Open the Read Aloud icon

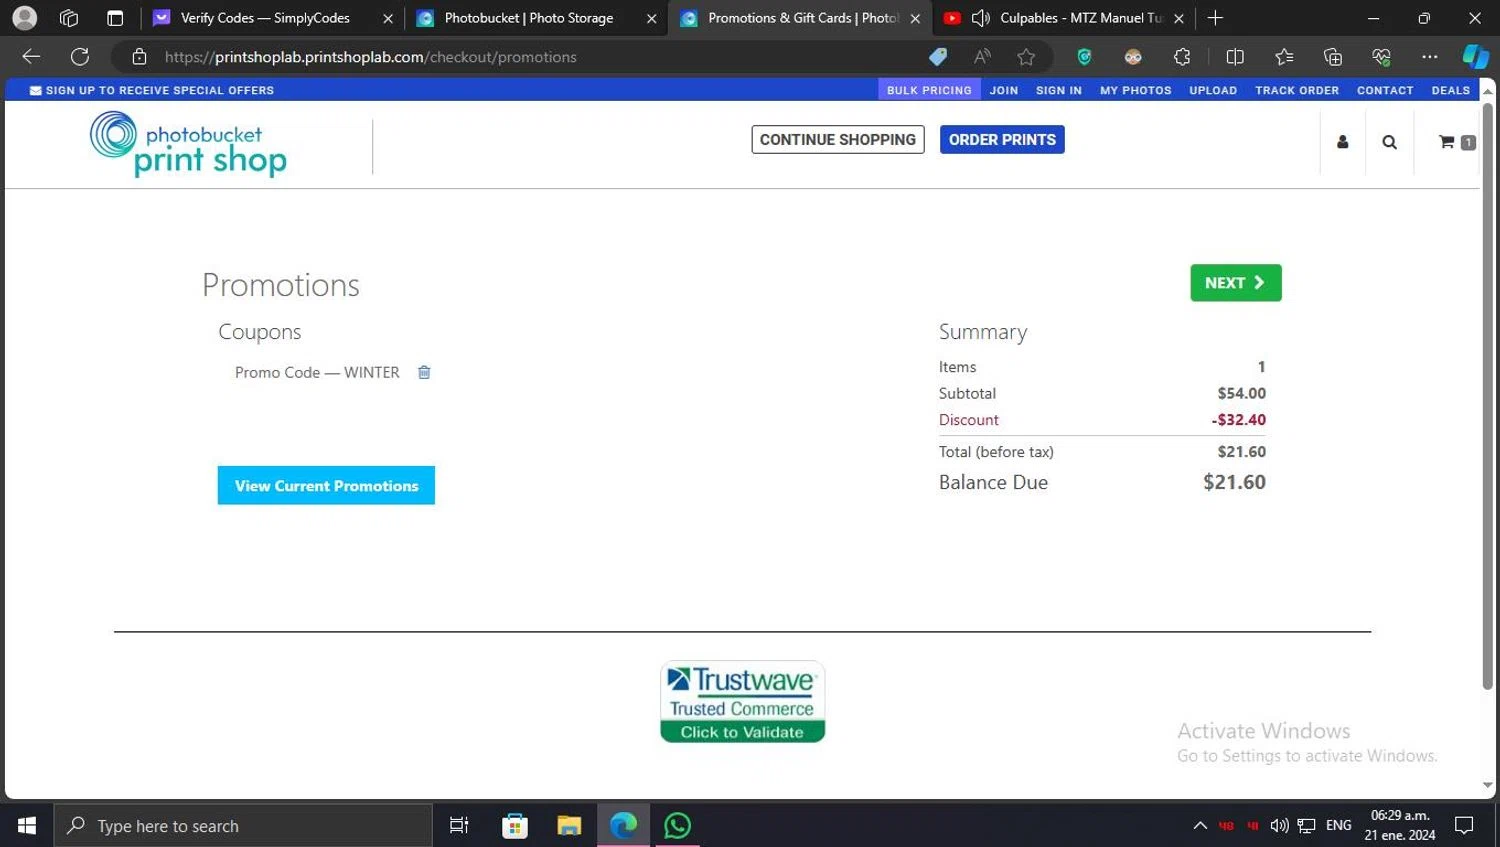pyautogui.click(x=982, y=57)
